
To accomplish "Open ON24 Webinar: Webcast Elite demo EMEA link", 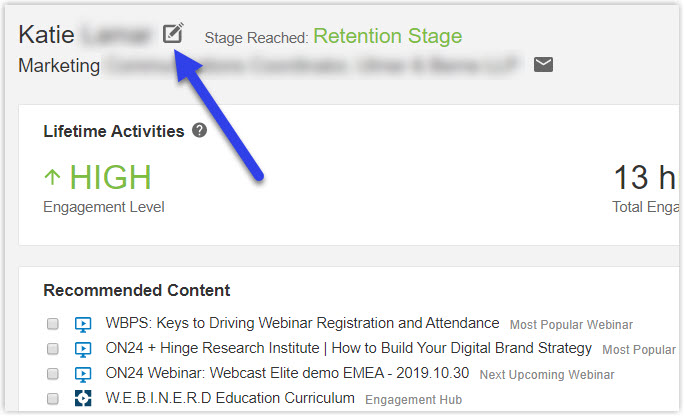I will [x=287, y=373].
